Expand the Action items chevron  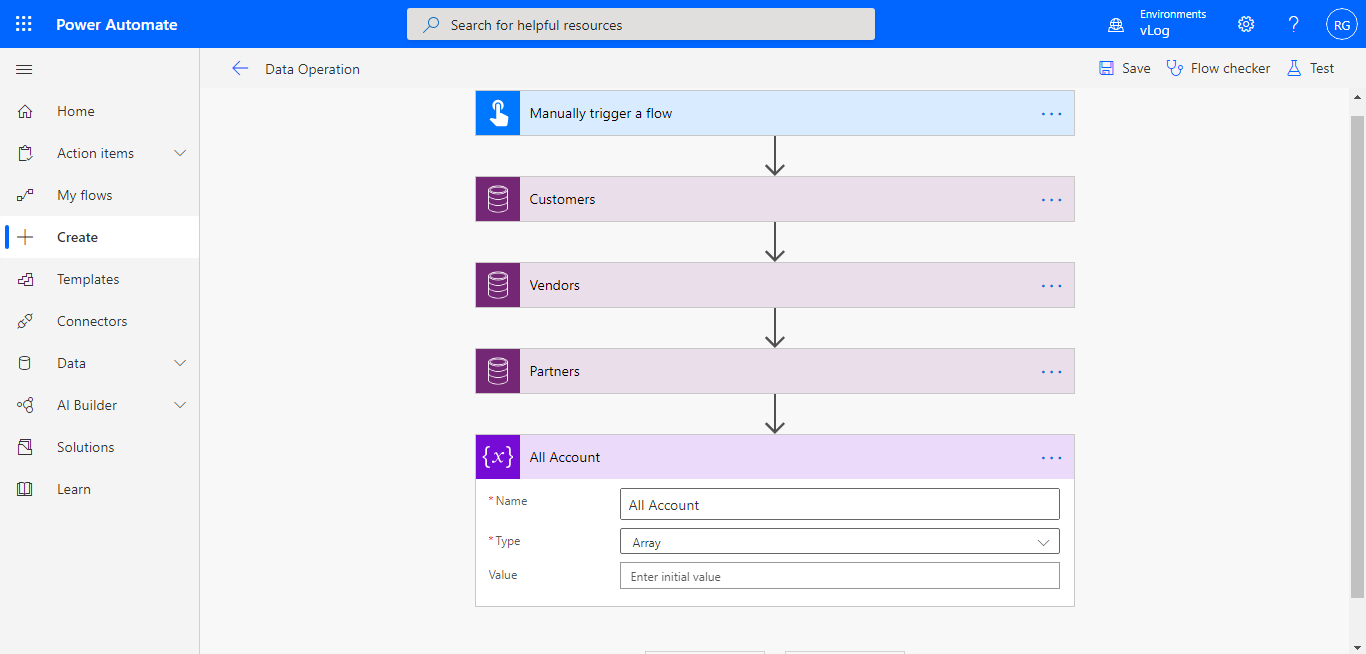(x=181, y=153)
